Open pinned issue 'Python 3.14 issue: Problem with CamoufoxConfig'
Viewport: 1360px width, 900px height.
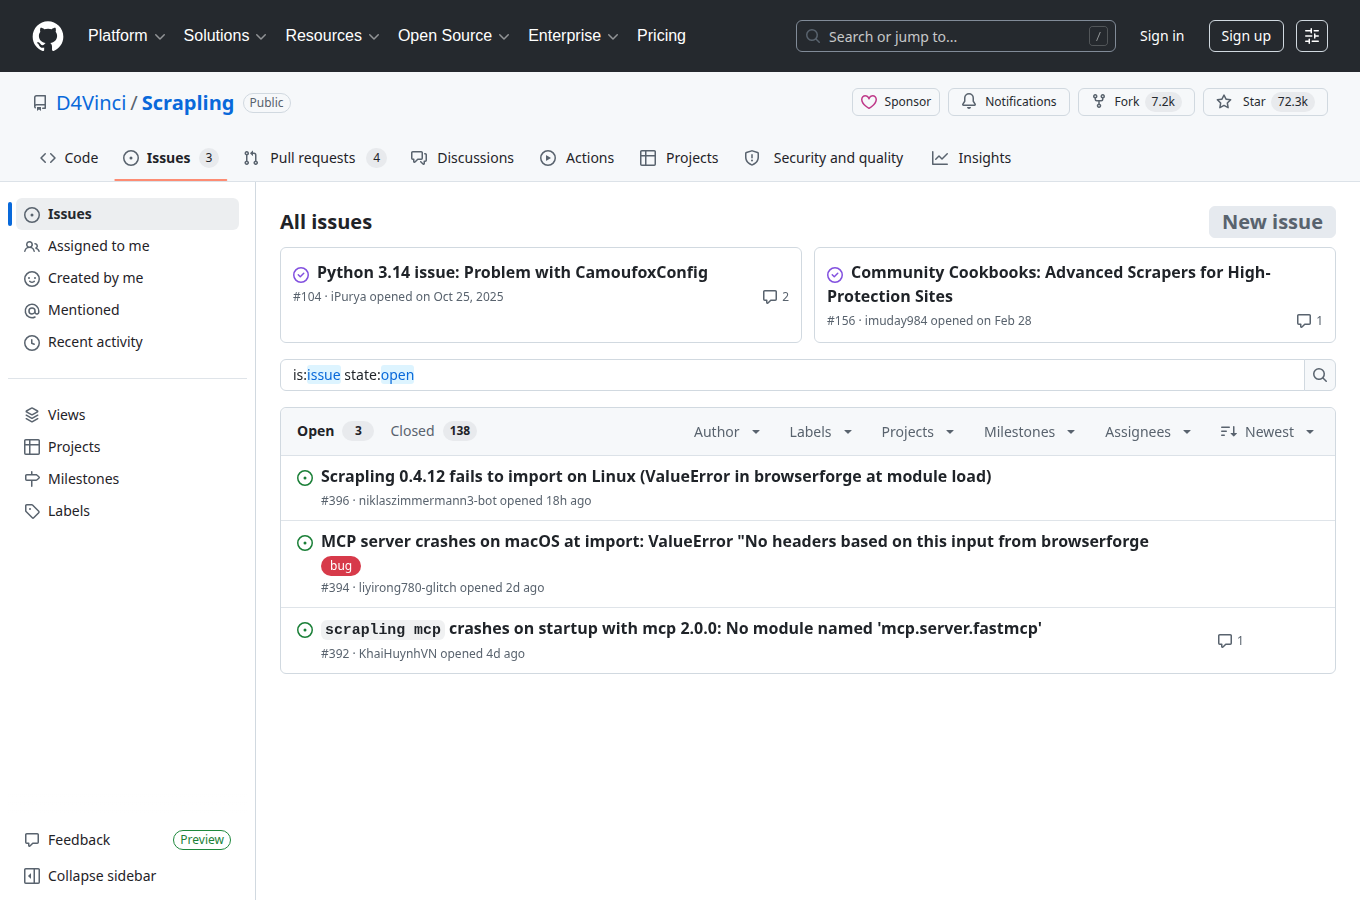512,273
